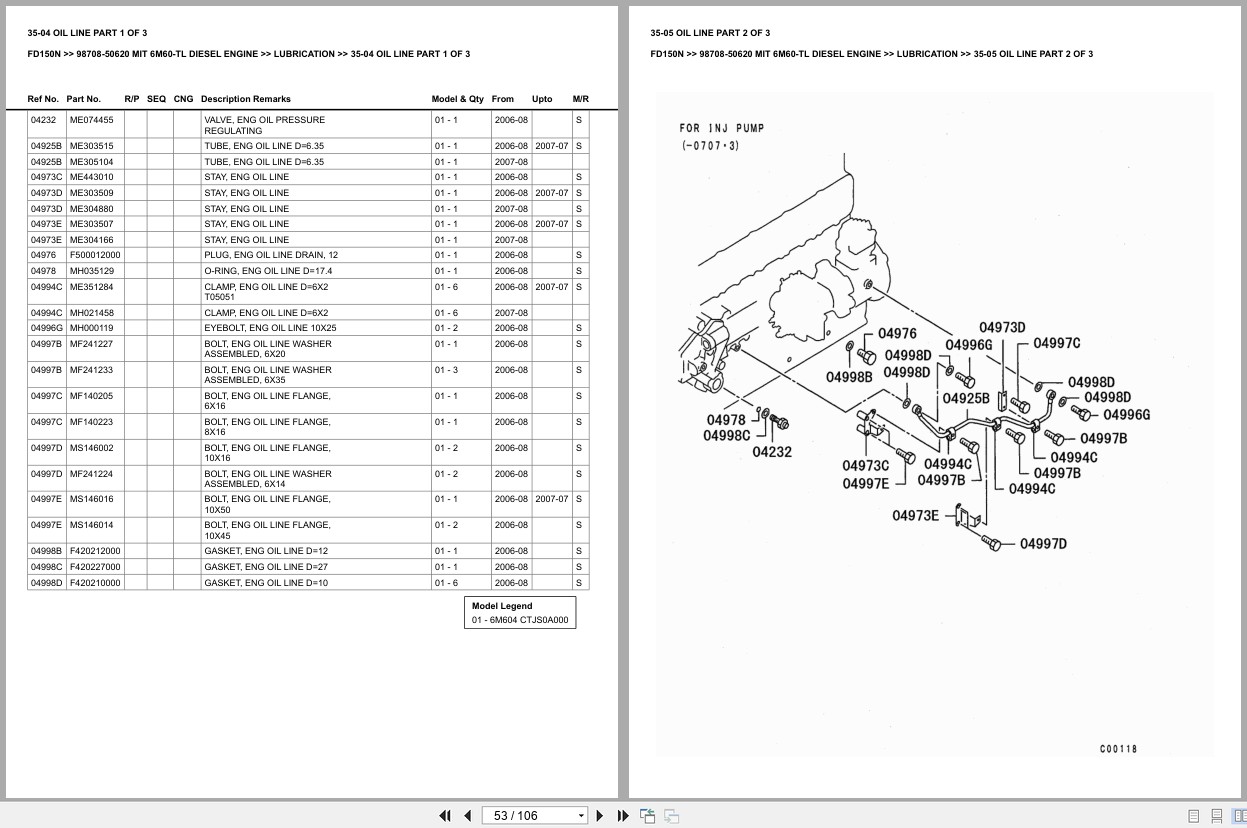The image size is (1247, 828).
Task: Select part number MH021458
Action: point(91,313)
